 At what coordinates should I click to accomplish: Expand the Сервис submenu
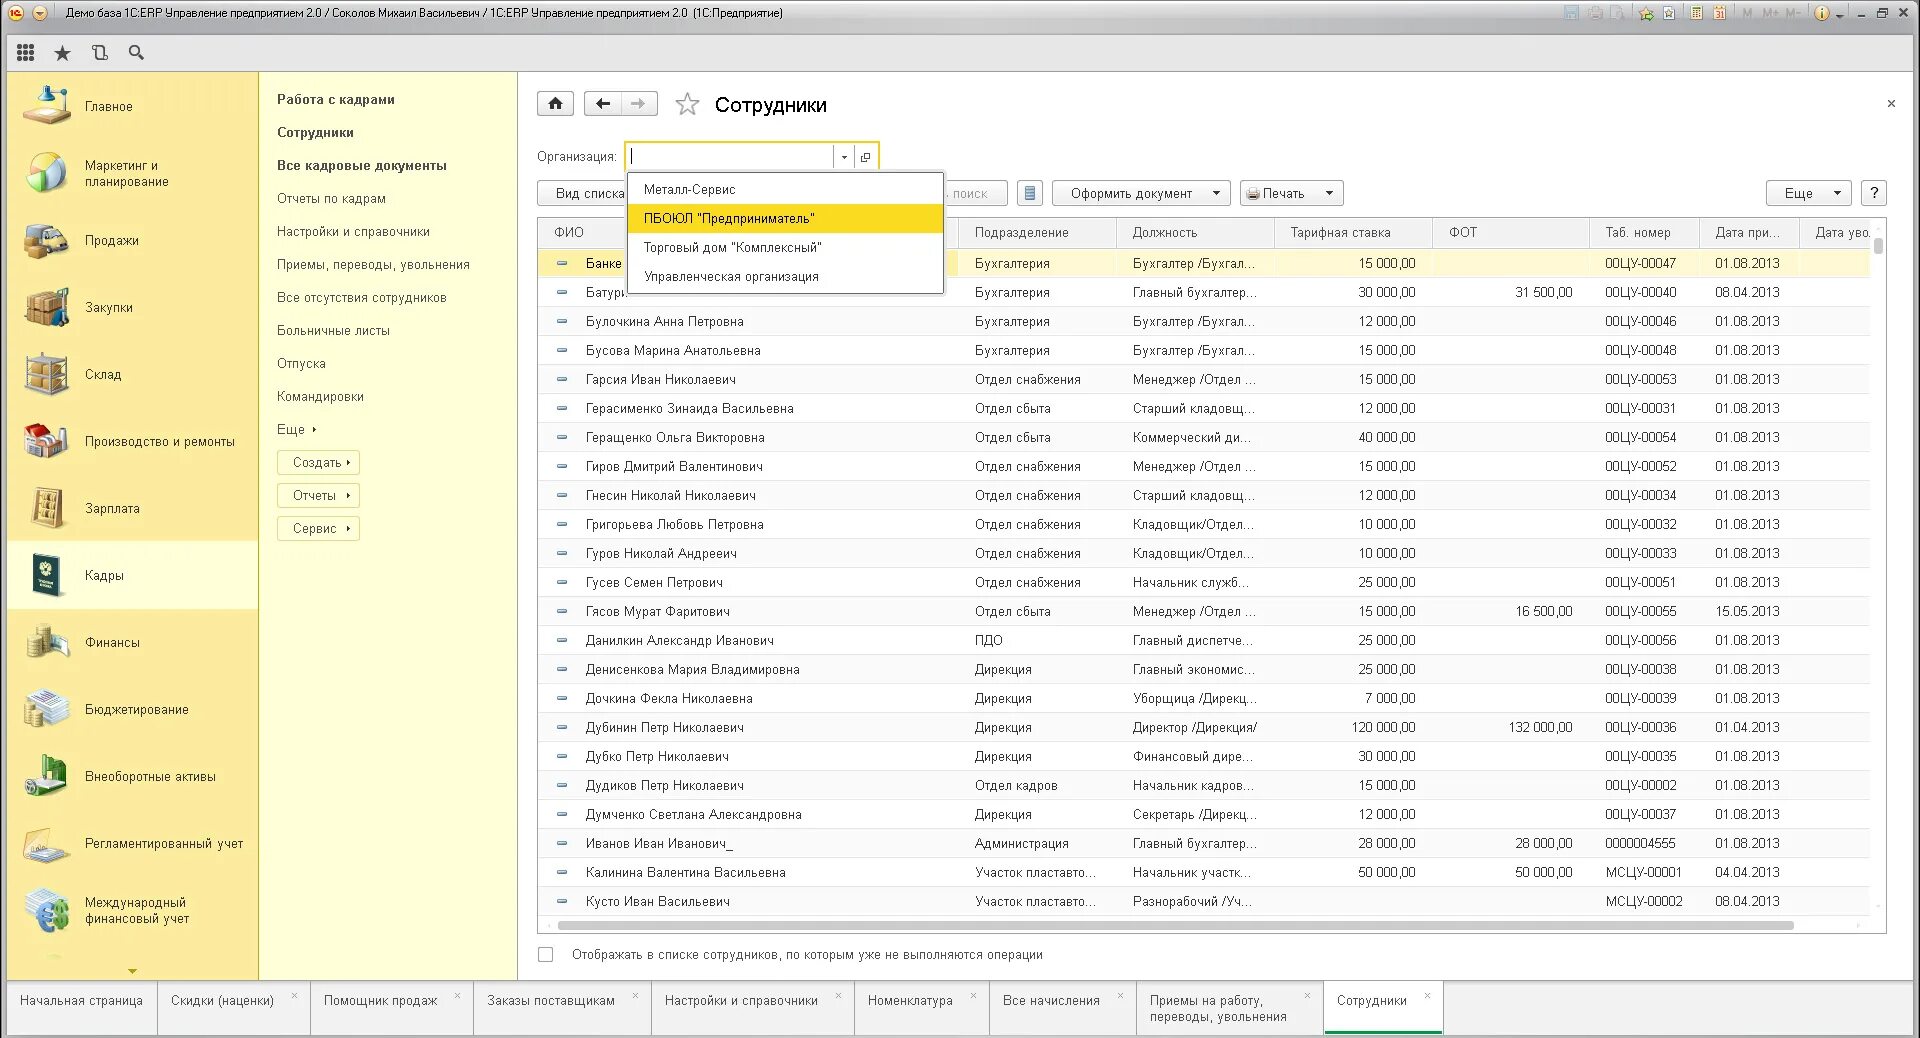[319, 529]
